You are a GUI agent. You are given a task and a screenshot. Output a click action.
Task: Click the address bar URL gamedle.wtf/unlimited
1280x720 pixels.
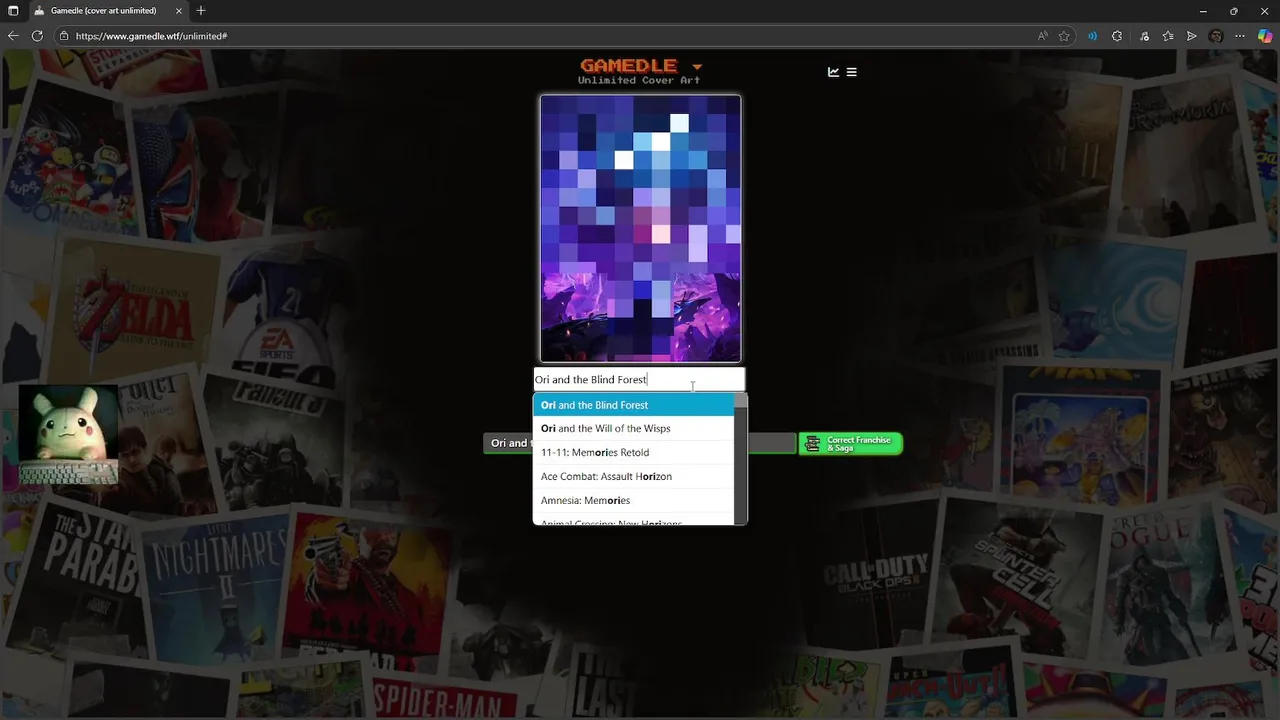[151, 36]
